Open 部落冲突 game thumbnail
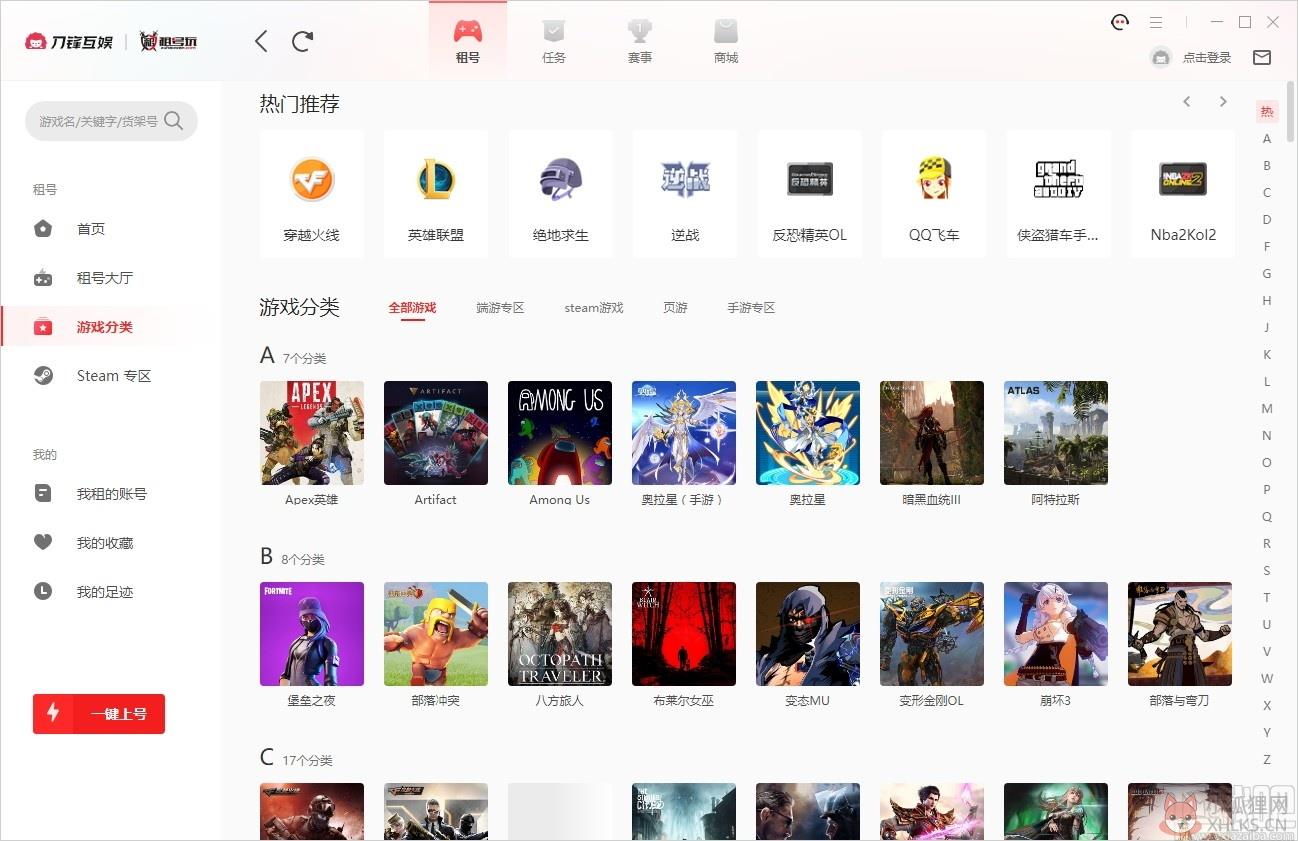Screen dimensions: 1298x841 pos(436,634)
